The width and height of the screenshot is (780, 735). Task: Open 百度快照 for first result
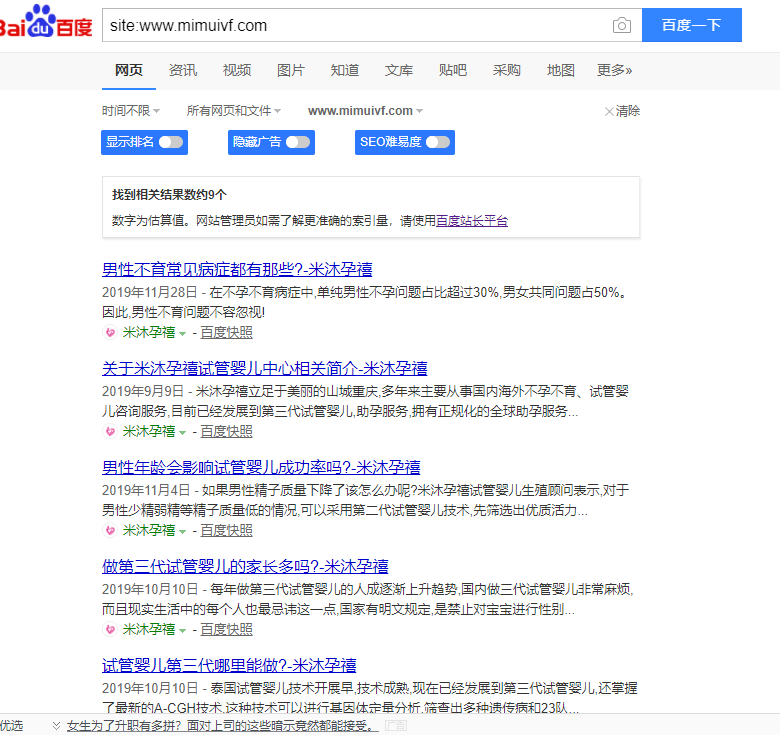226,332
